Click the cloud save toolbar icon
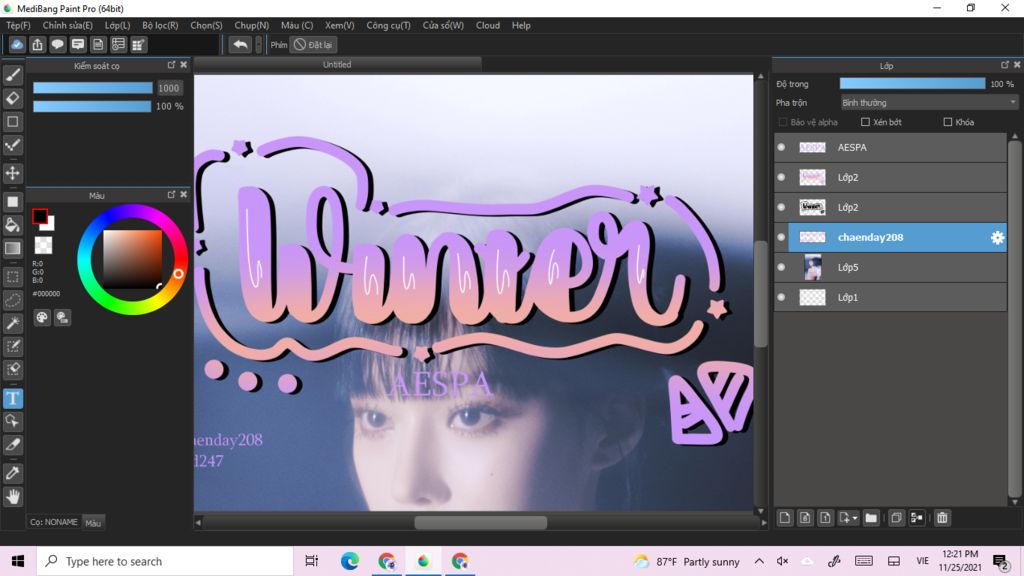 [17, 44]
